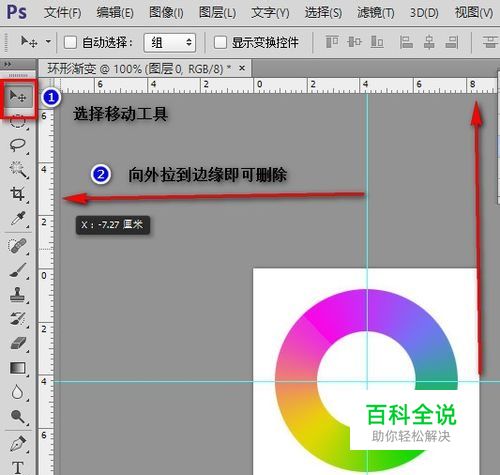Click the align top edges button
The height and width of the screenshot is (475, 500).
pyautogui.click(x=332, y=42)
